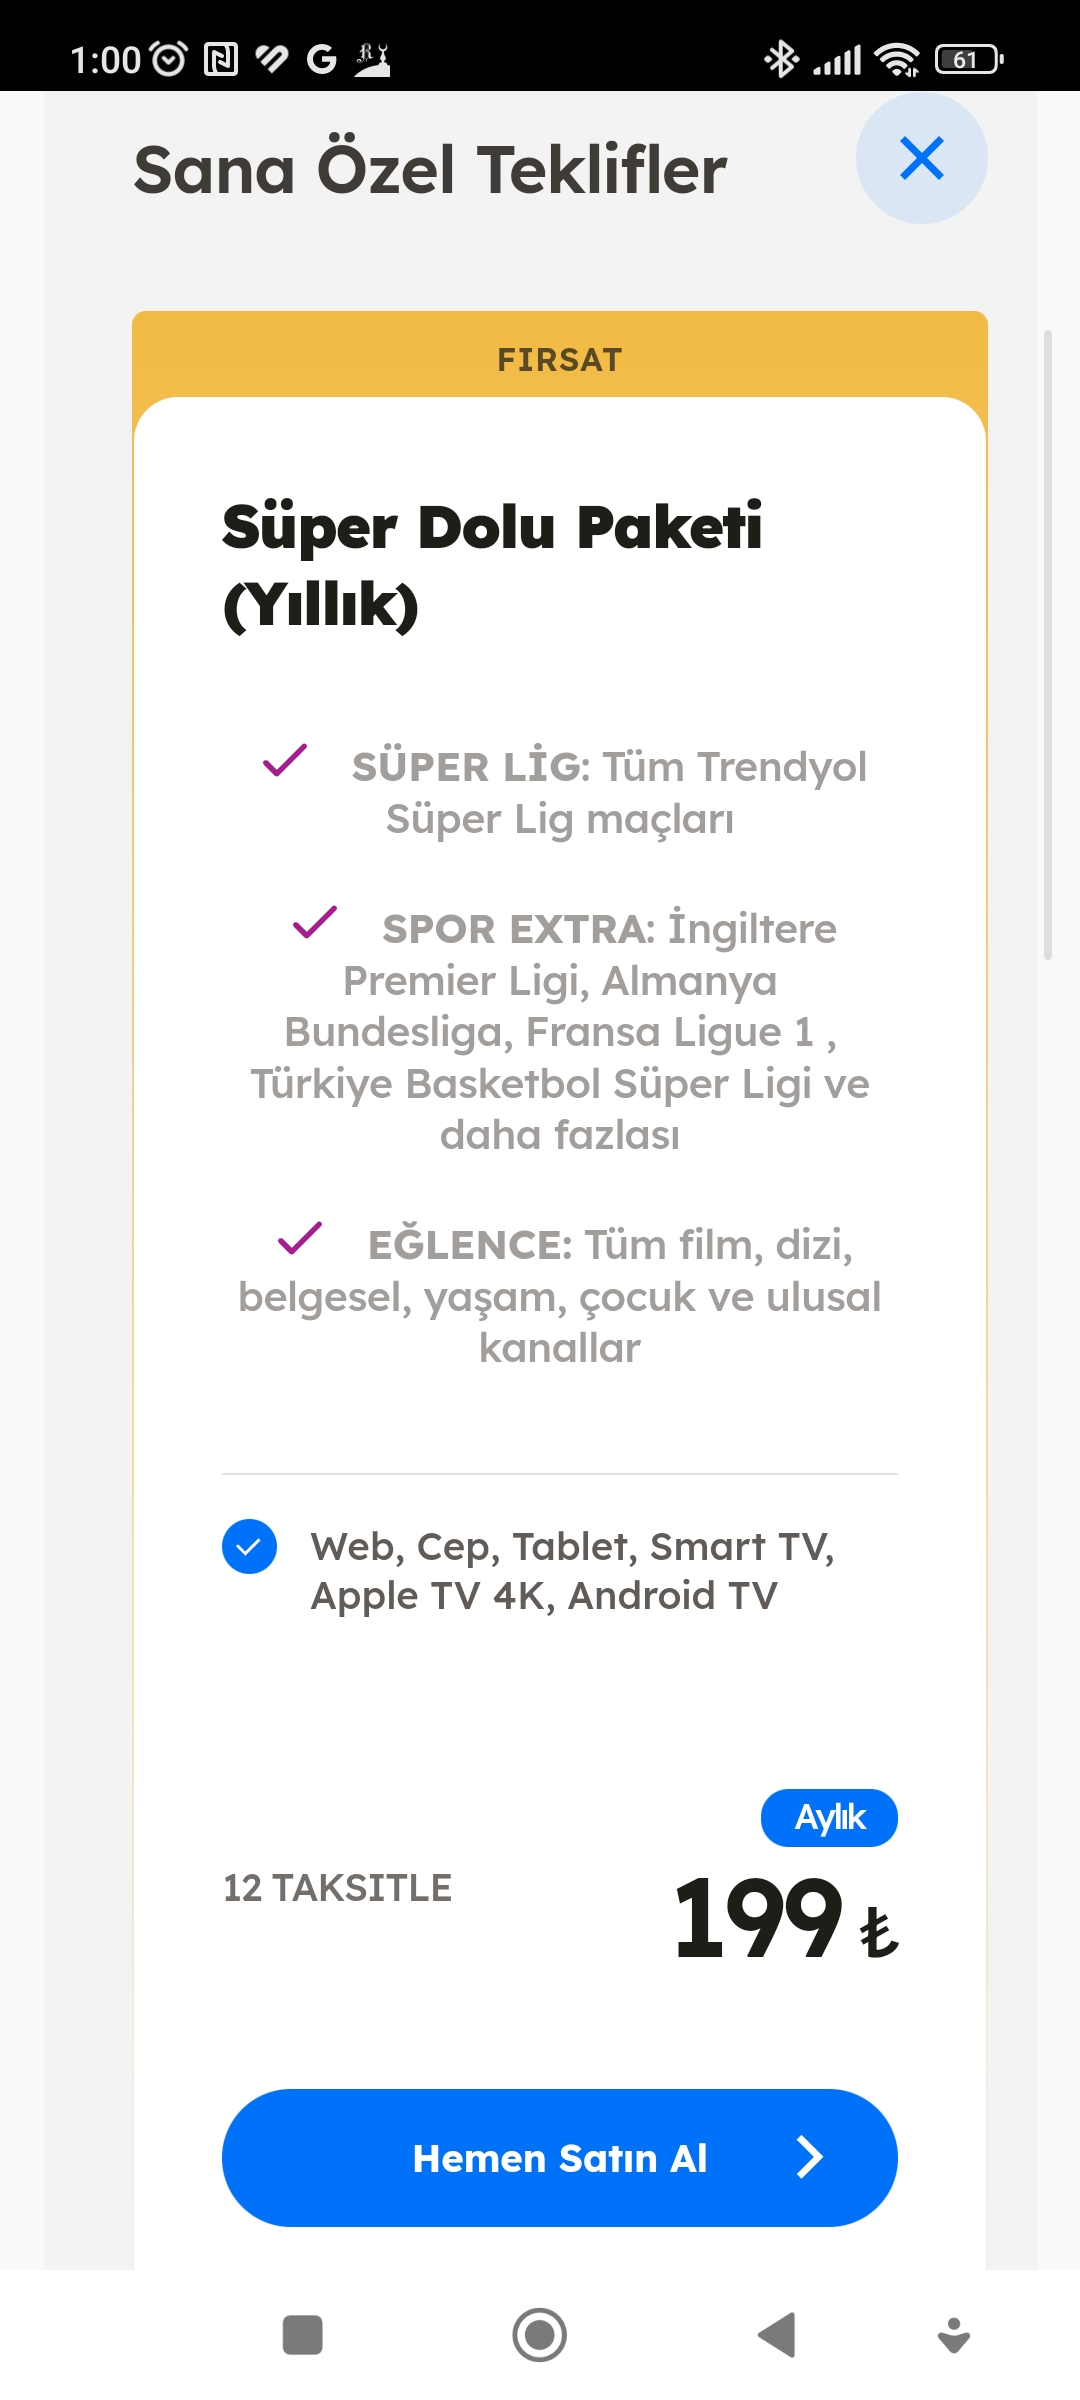Tap the battery indicator showing 61

pos(968,59)
